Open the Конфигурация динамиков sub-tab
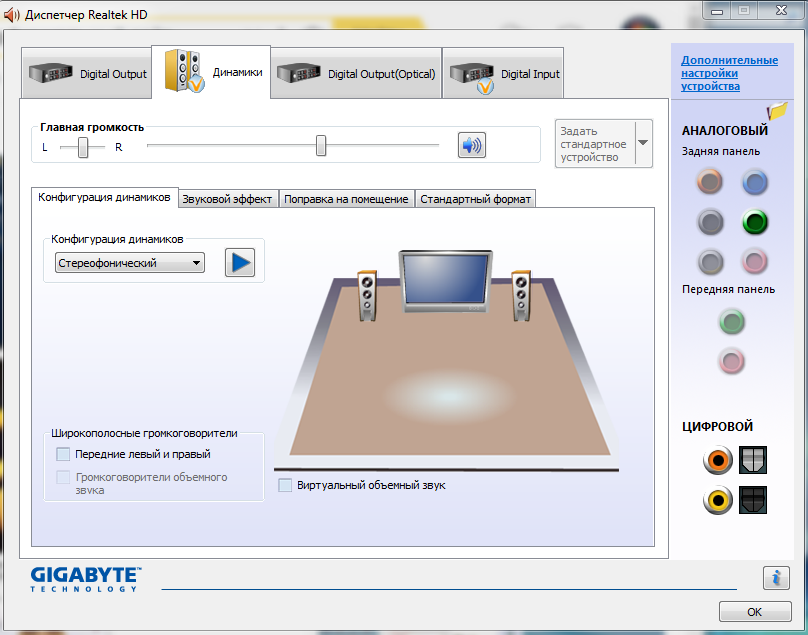Screen dimensions: 808x635 105,197
